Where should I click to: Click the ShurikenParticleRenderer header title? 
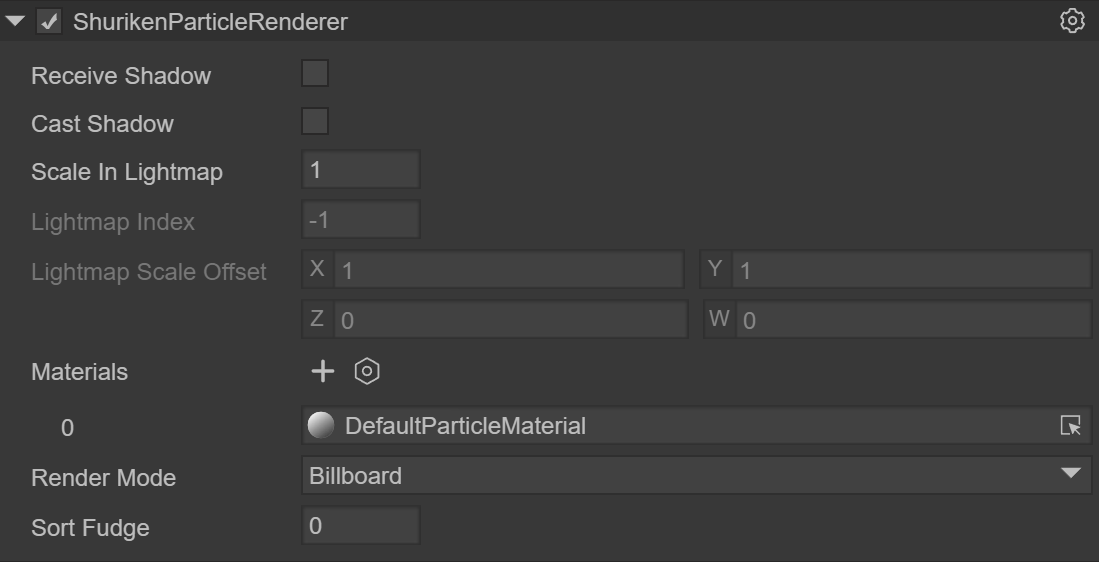point(210,21)
